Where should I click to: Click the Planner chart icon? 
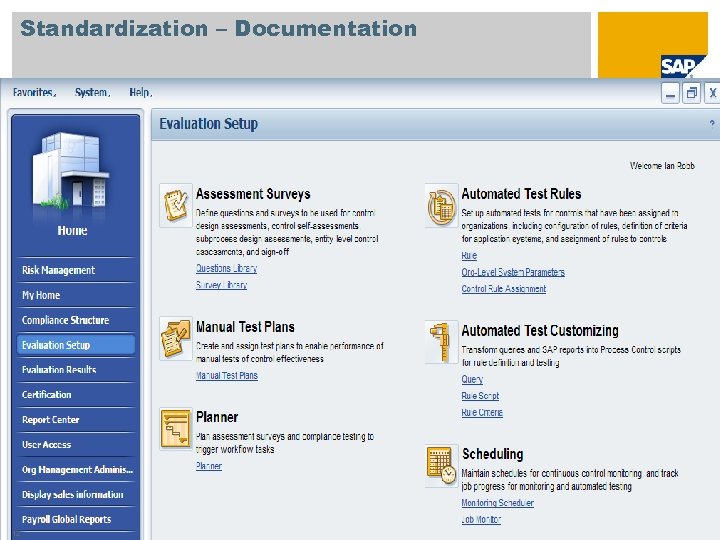click(176, 428)
